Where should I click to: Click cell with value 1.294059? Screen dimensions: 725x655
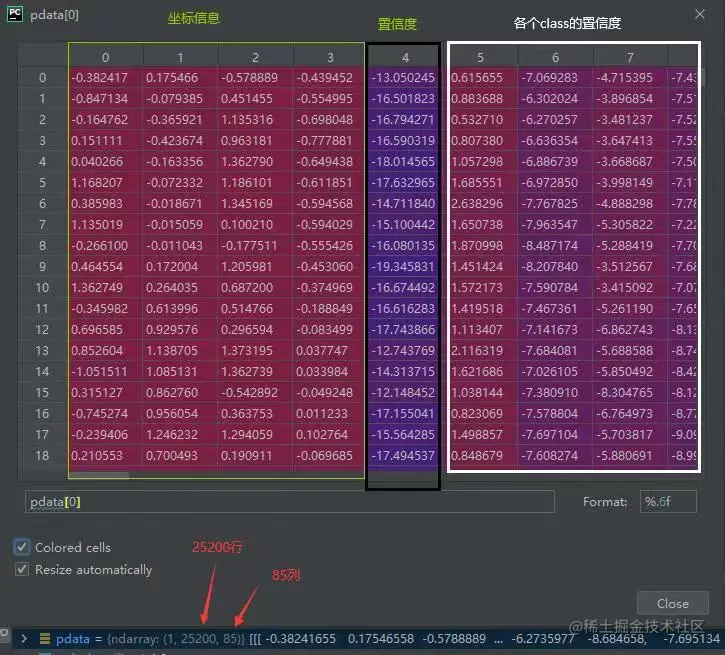coord(256,435)
